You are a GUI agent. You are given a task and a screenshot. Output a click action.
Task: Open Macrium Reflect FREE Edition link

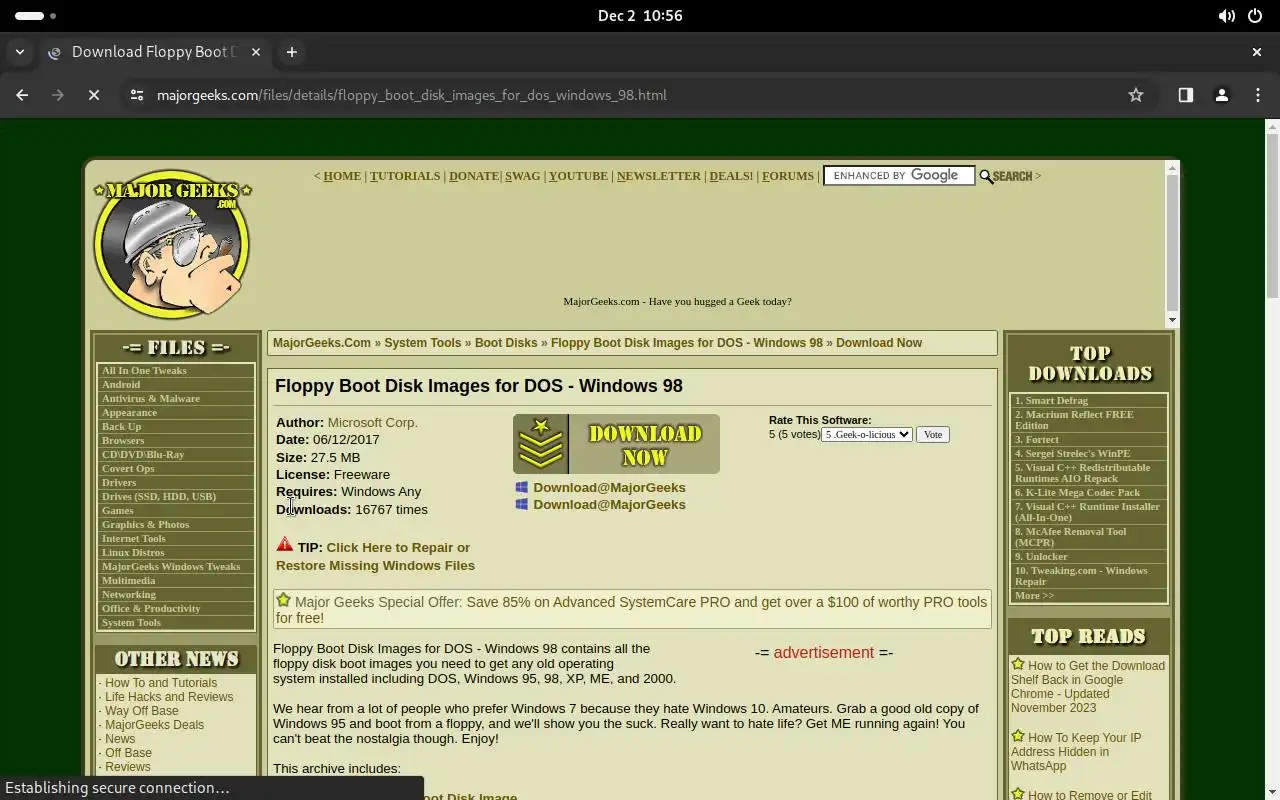[1075, 420]
